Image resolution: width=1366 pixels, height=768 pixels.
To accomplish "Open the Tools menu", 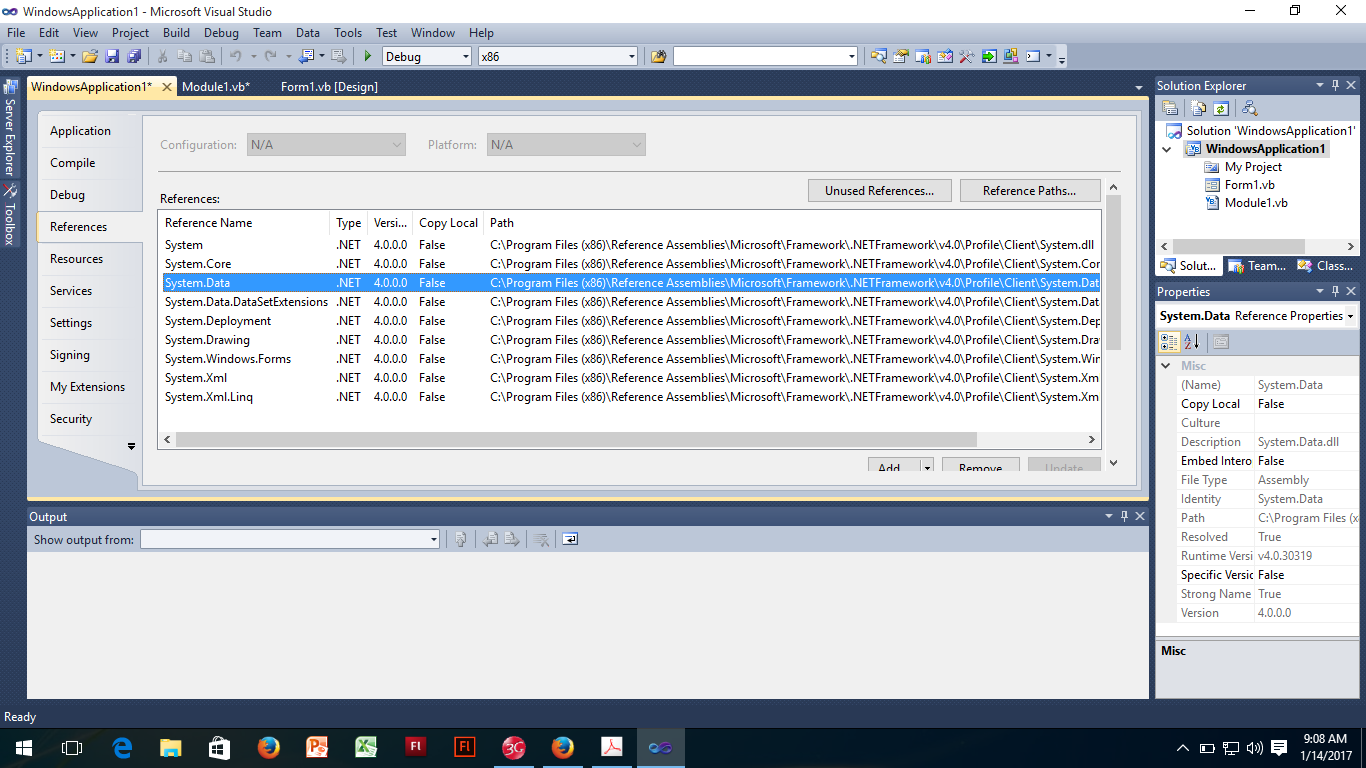I will (x=348, y=32).
